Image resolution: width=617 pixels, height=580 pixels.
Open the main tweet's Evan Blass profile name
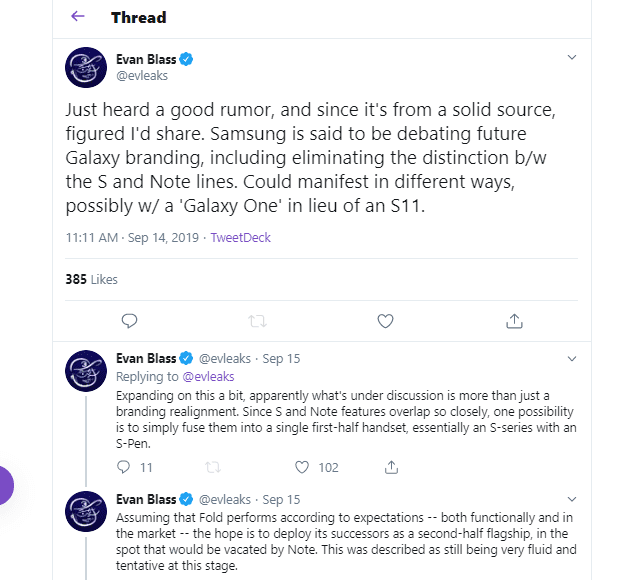click(146, 59)
